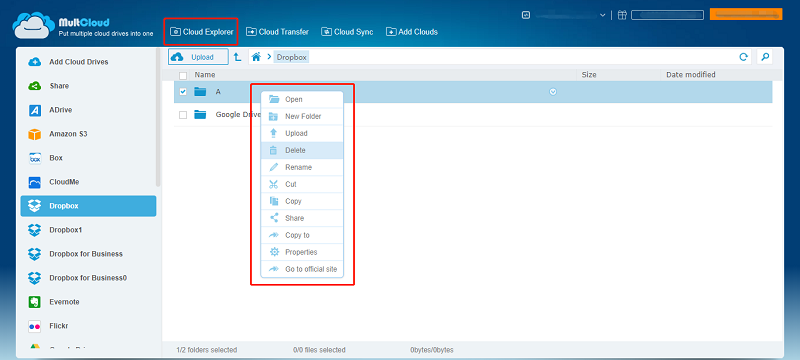Image resolution: width=800 pixels, height=360 pixels.
Task: Select Go to official site
Action: [302, 269]
